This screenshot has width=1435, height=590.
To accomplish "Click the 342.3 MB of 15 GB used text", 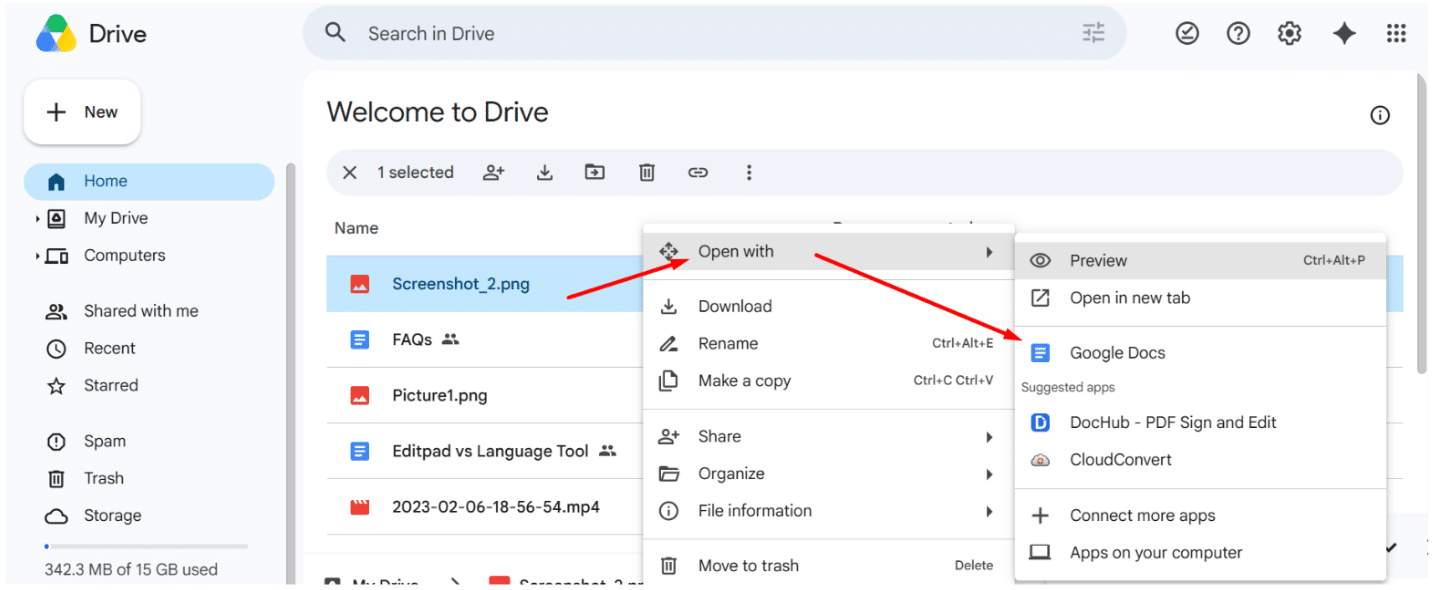I will point(131,569).
